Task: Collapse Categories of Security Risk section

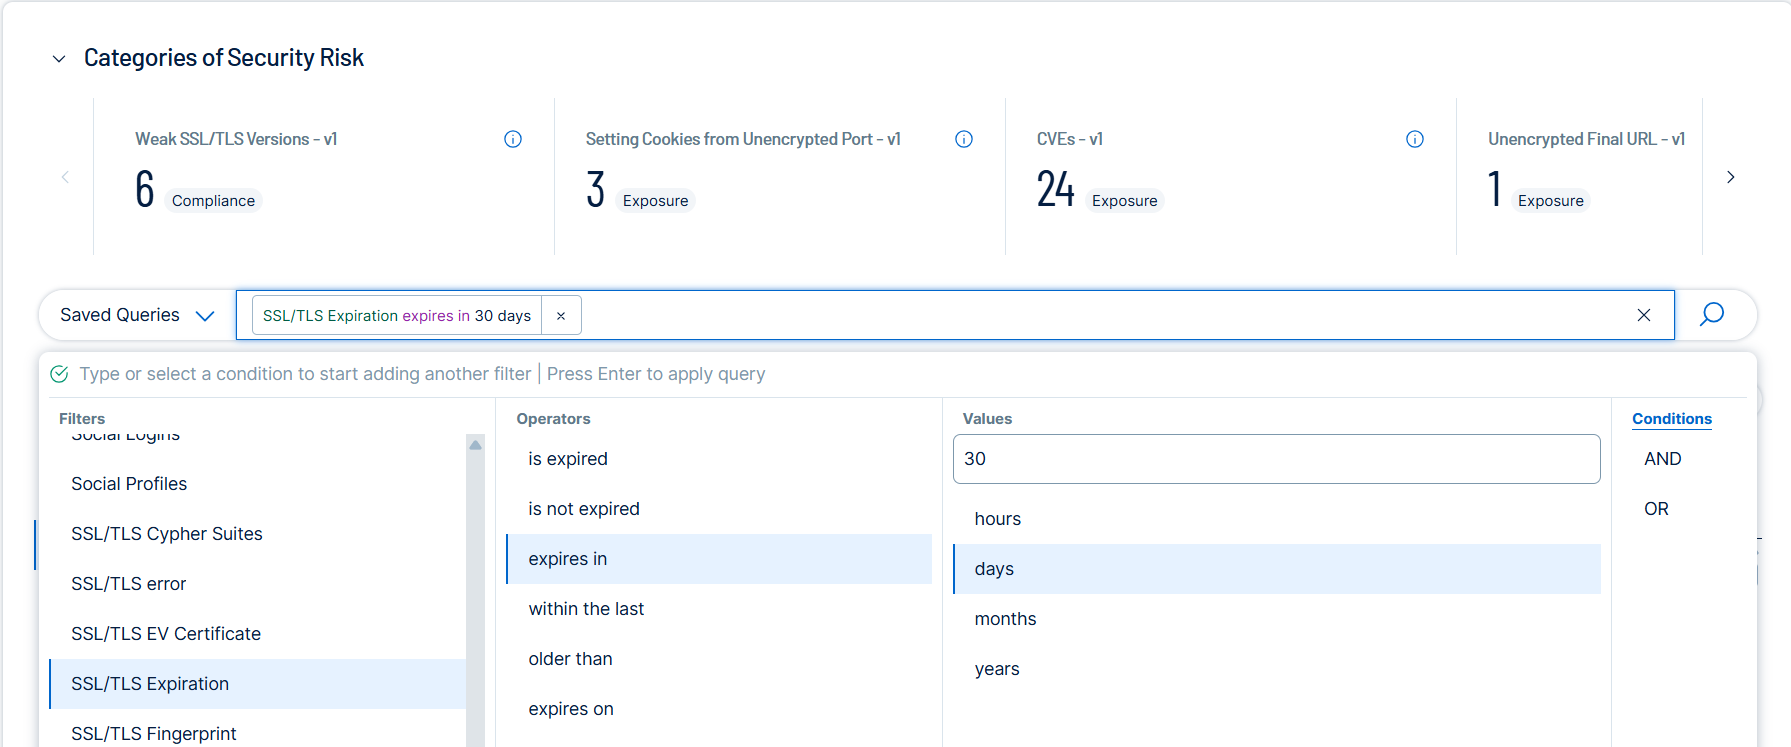Action: pyautogui.click(x=59, y=59)
